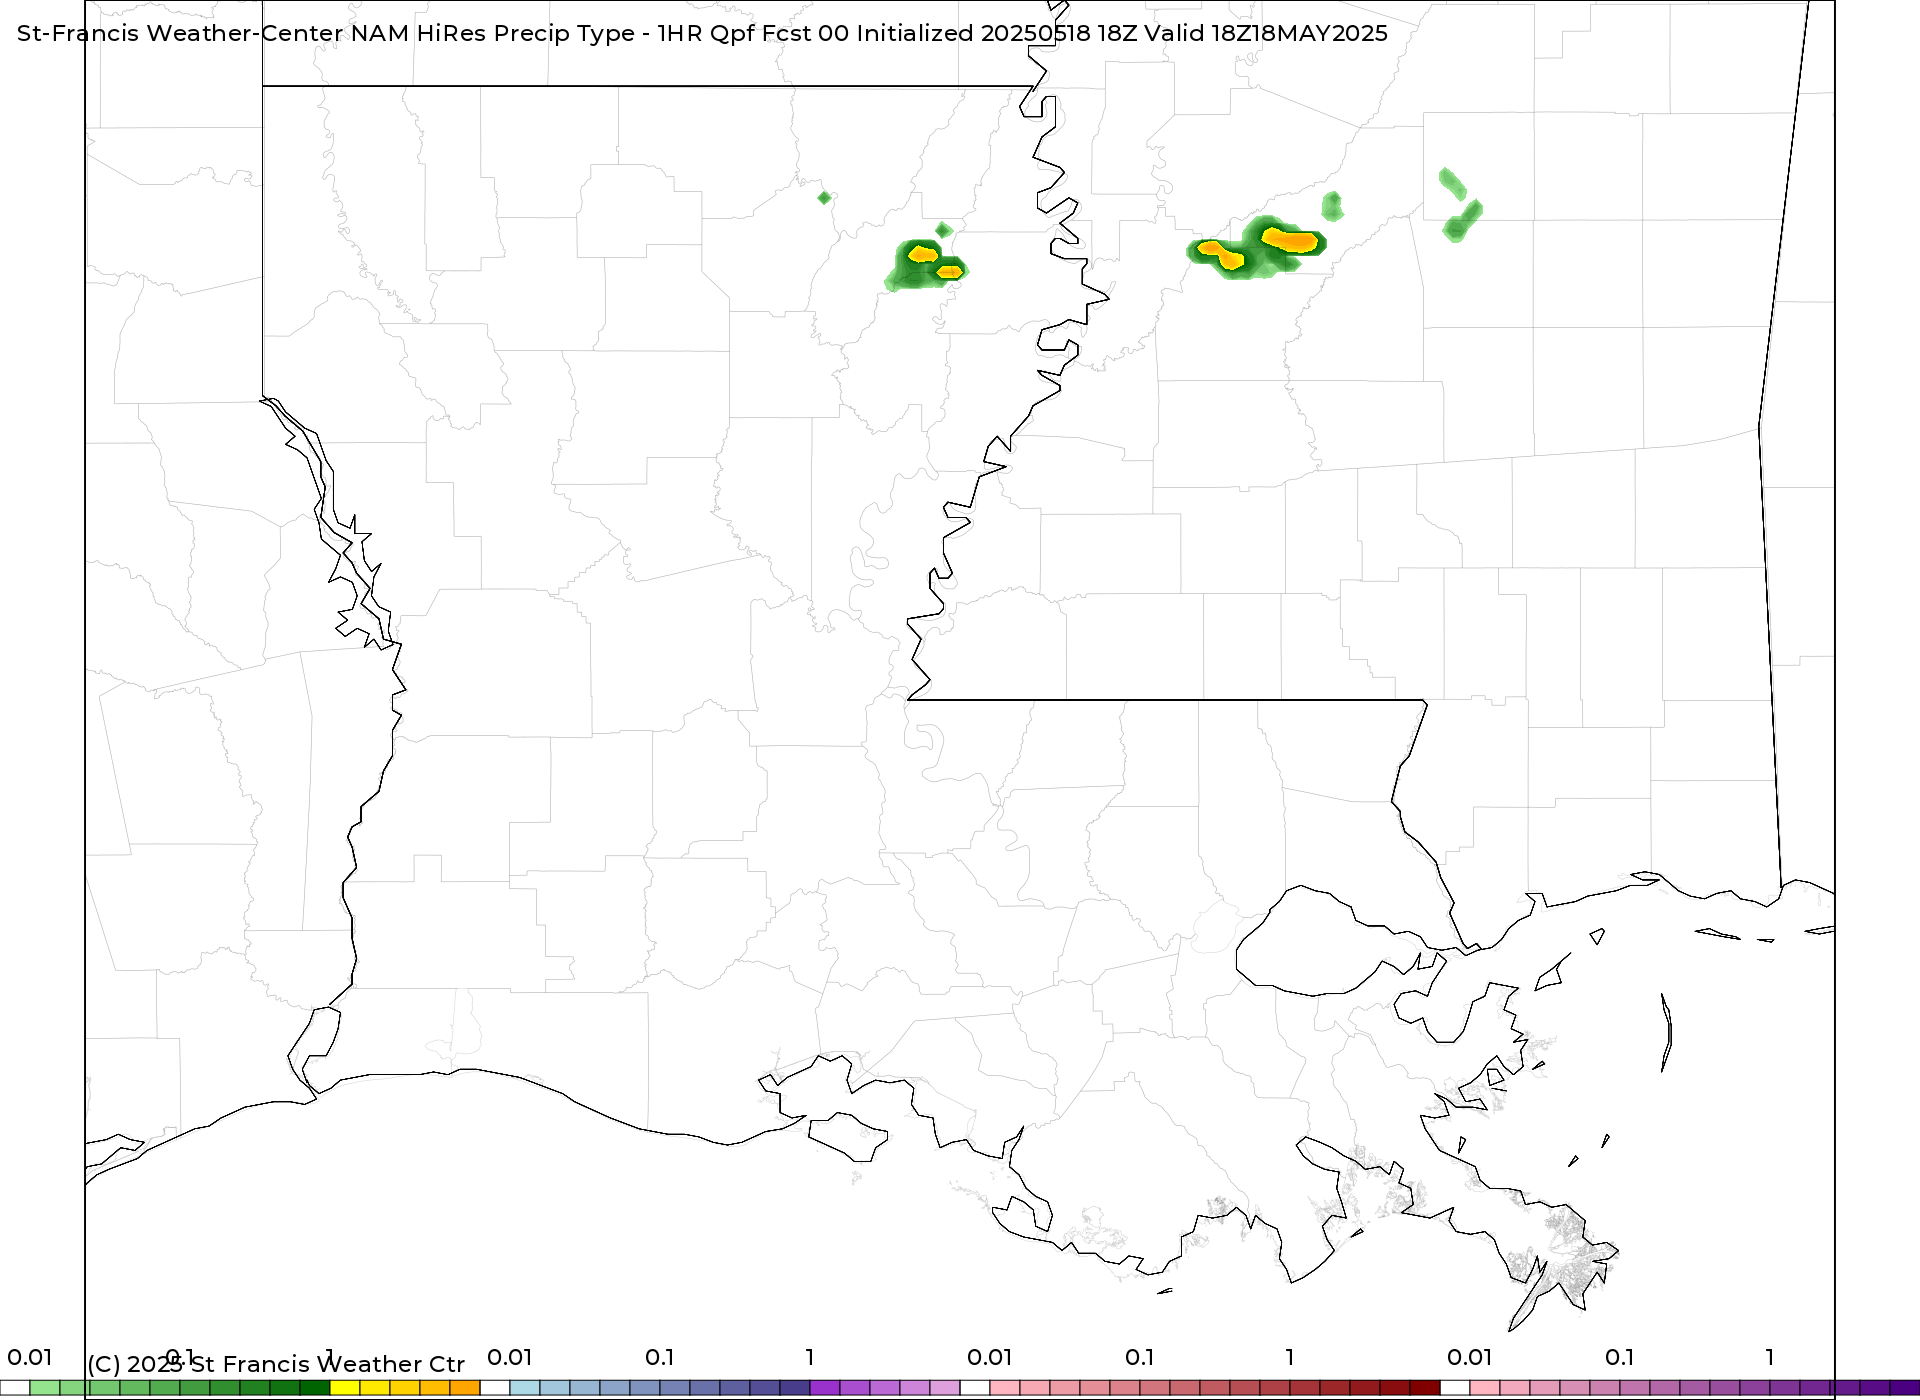Image resolution: width=1920 pixels, height=1400 pixels.
Task: Click the map title 'St-Francis Weather-Center NAM HiRes Precip Type'
Action: (326, 33)
